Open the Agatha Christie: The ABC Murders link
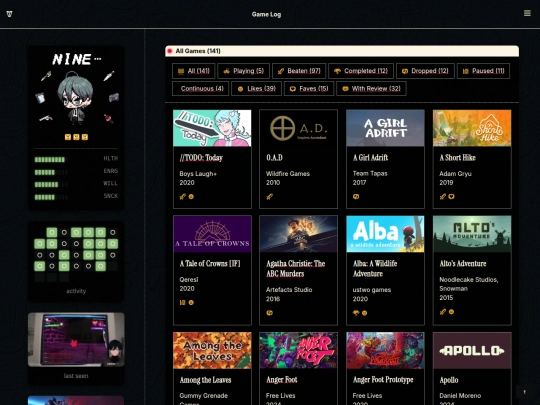This screenshot has width=540, height=405. (x=295, y=269)
